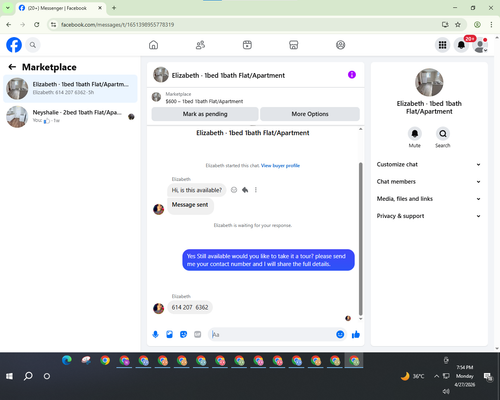
Task: Go back using the Marketplace back arrow
Action: coord(12,67)
